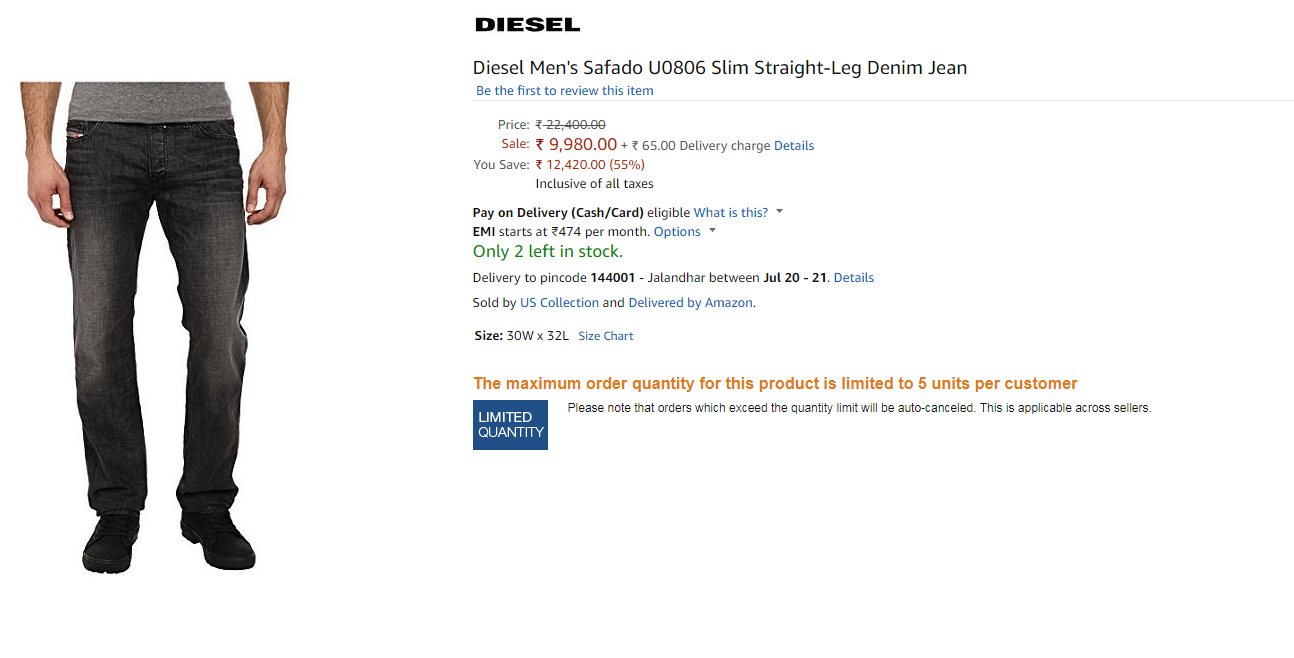This screenshot has width=1294, height=658.
Task: Click the struck-through price ₹ 22,400.00
Action: [570, 125]
